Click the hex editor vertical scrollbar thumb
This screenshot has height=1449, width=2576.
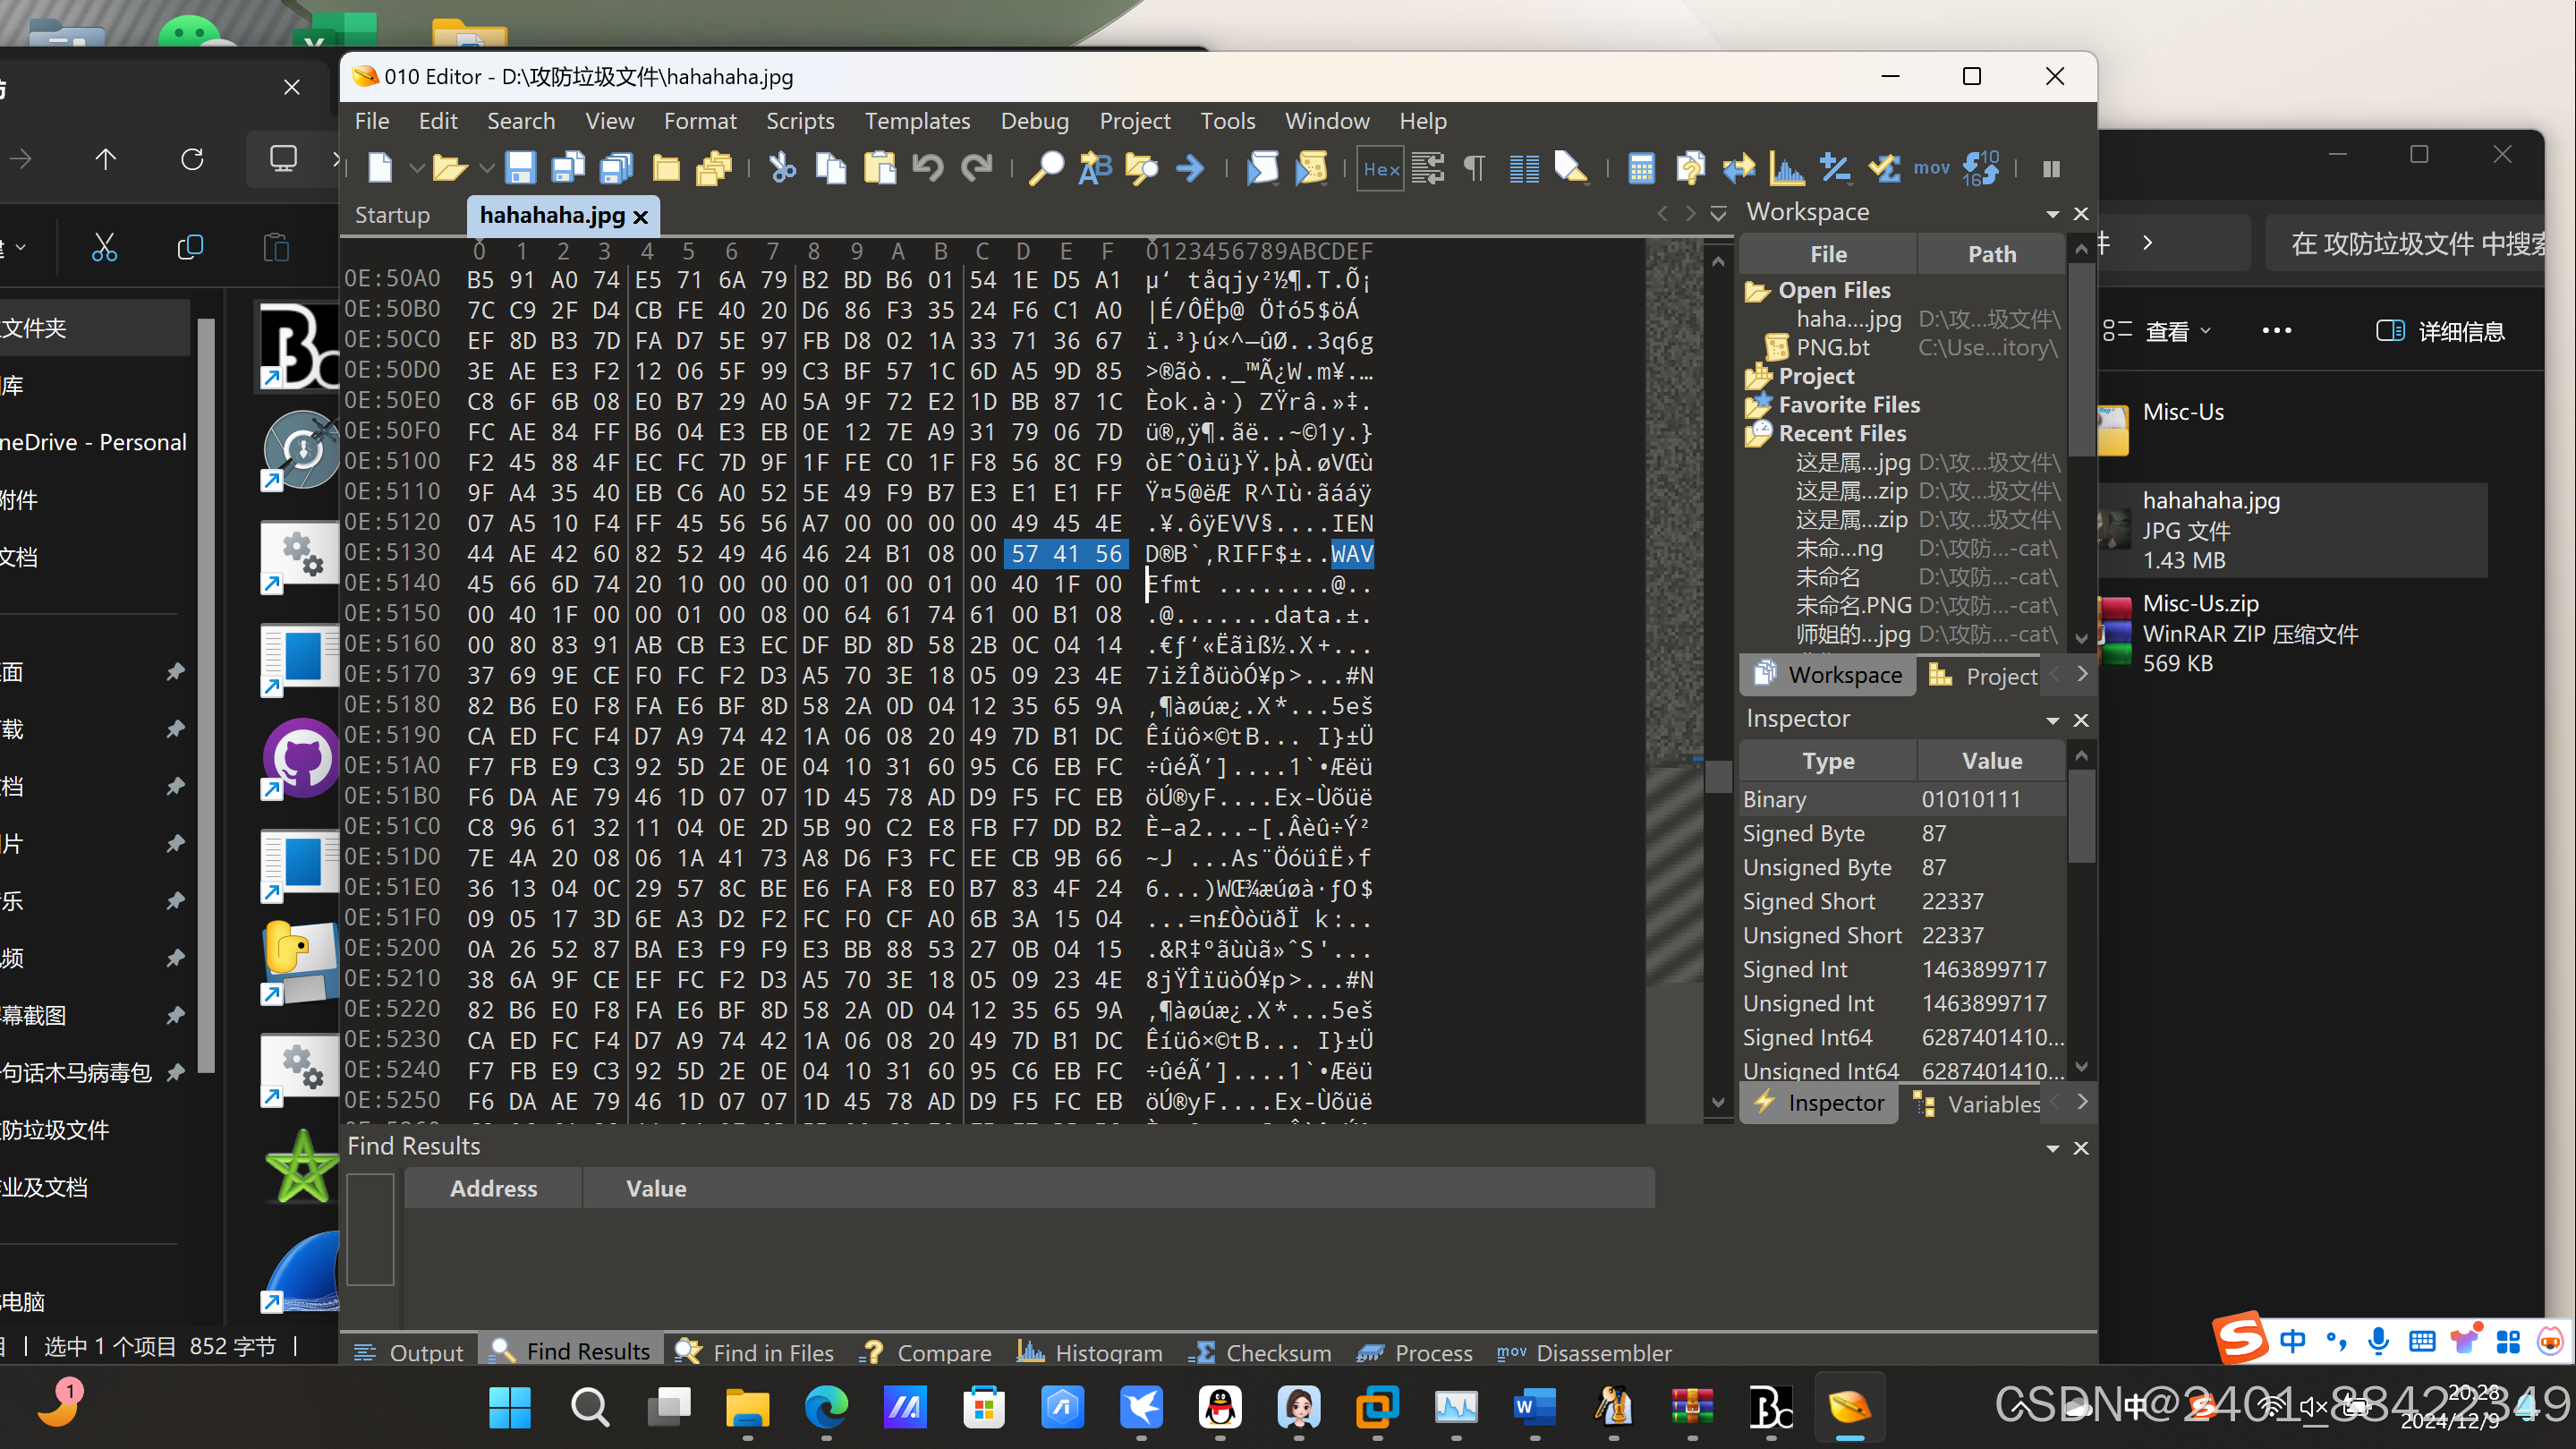coord(1718,776)
